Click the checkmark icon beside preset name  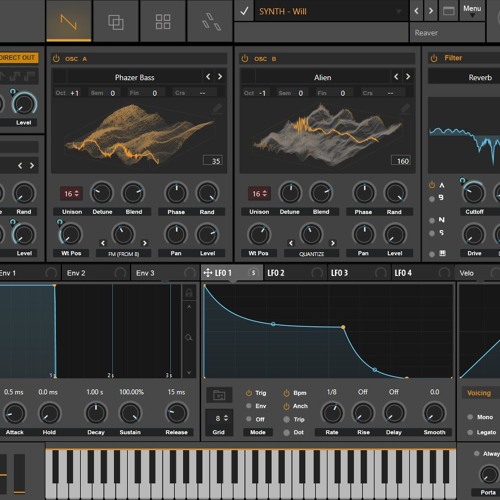pos(244,11)
